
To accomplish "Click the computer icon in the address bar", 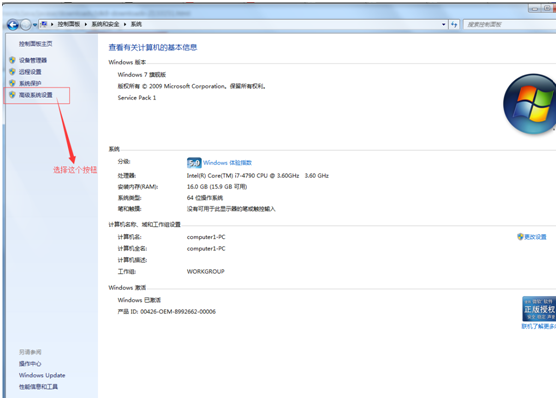I will (44, 24).
